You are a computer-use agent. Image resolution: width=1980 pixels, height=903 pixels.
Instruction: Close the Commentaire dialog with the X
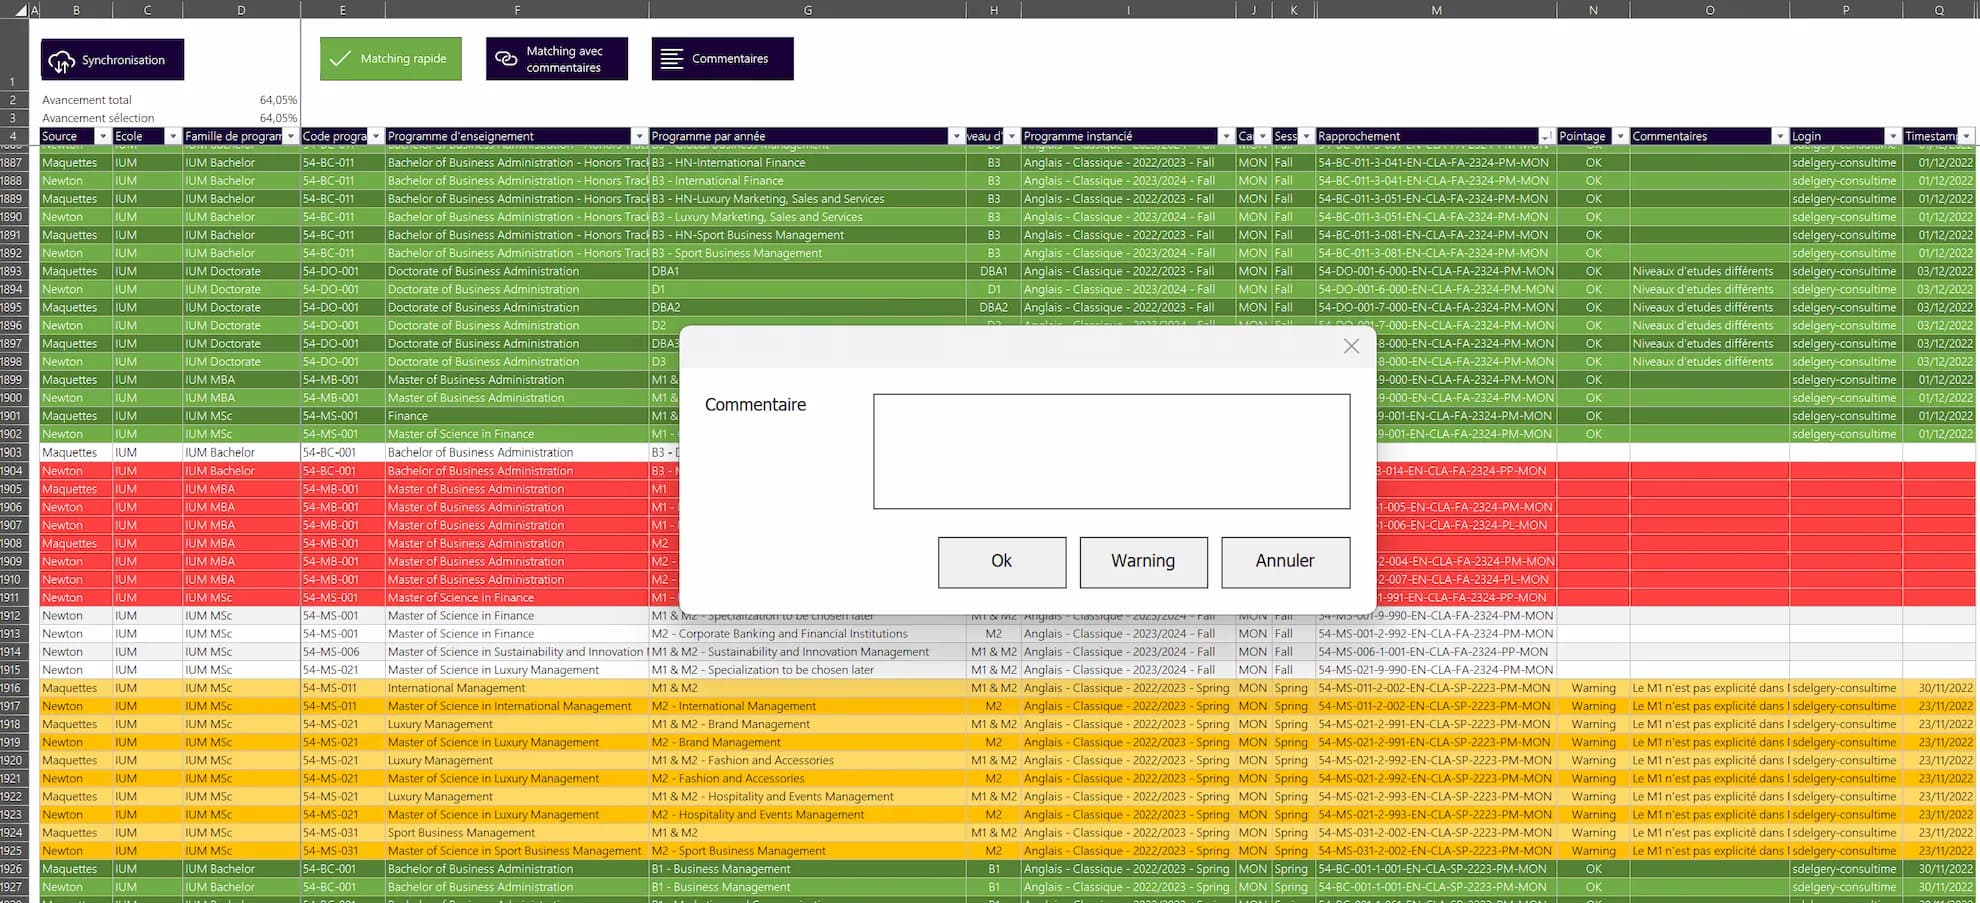pos(1351,346)
